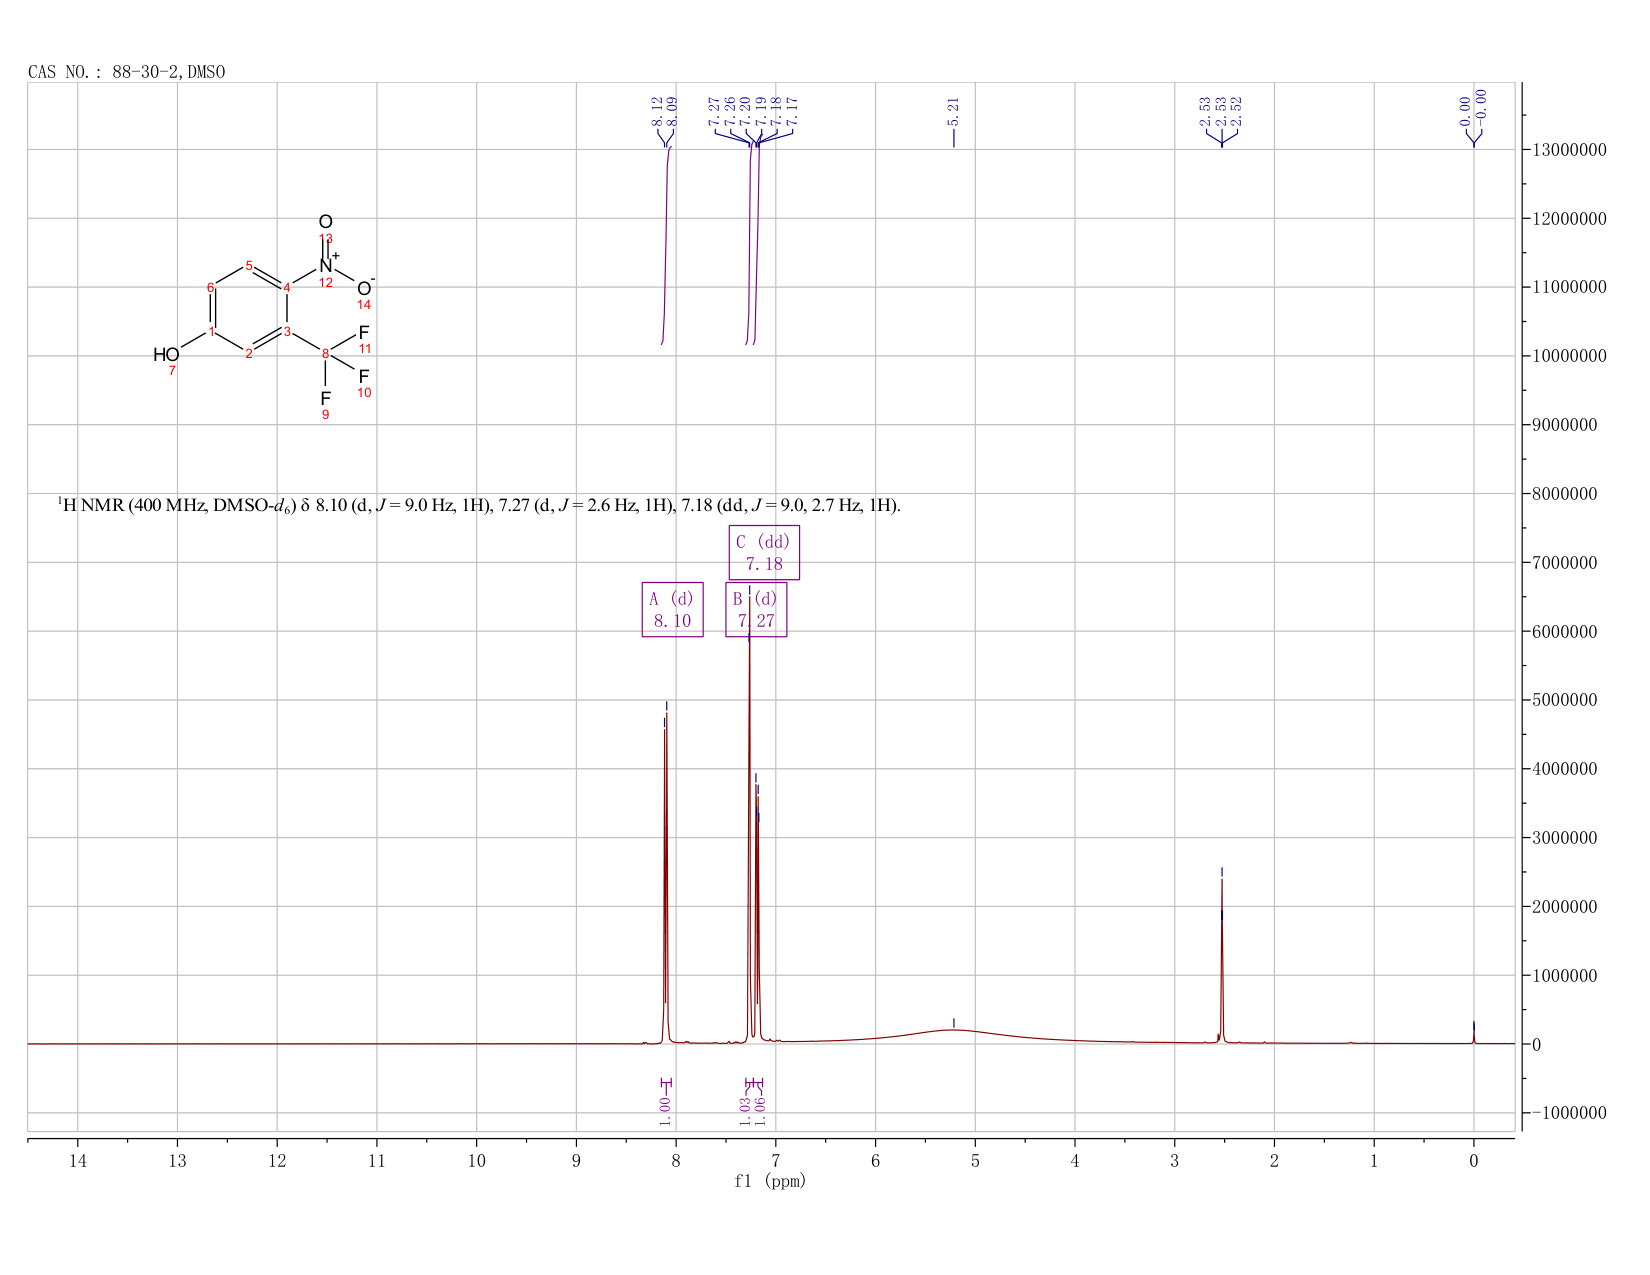The width and height of the screenshot is (1650, 1275).
Task: Click the N+ atom of the nitro group
Action: tap(327, 265)
